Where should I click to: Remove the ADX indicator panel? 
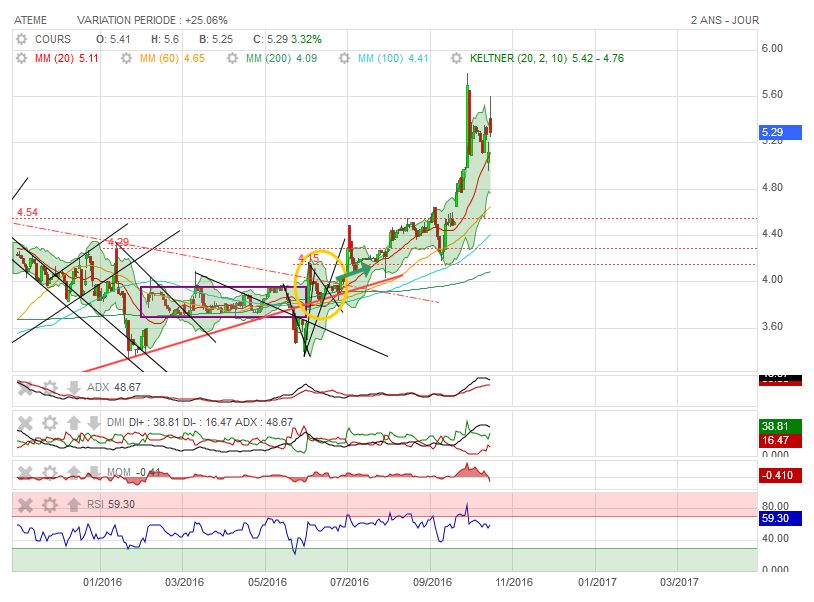point(25,387)
